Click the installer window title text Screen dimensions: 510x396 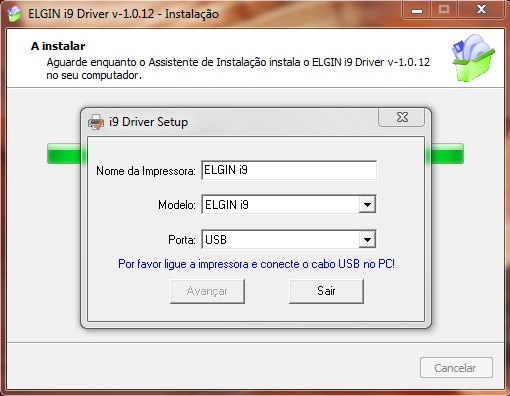click(x=124, y=14)
